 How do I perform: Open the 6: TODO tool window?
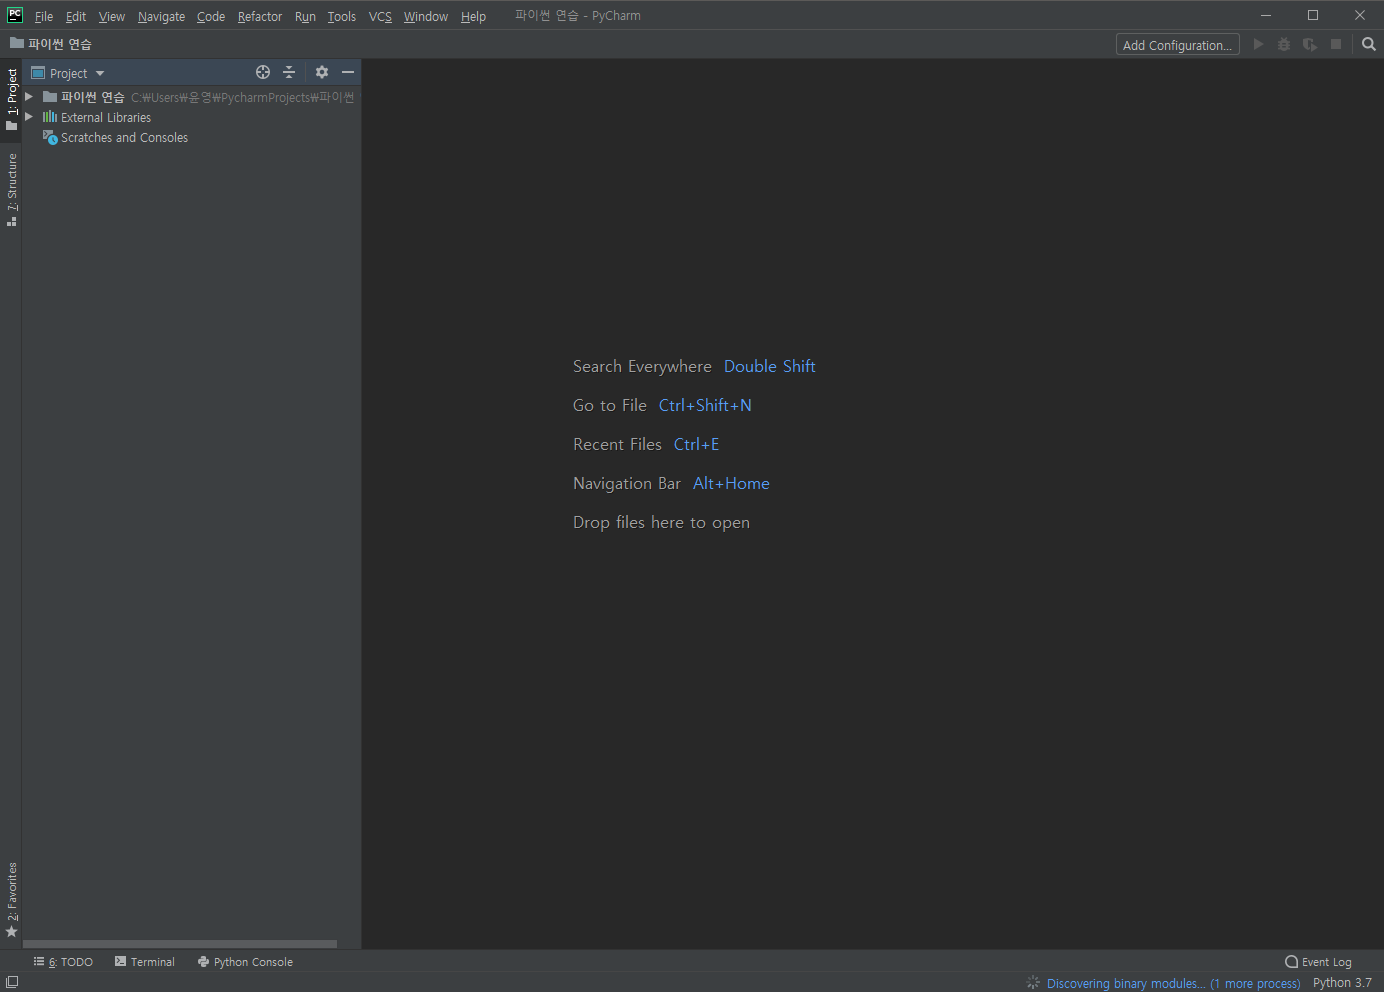pyautogui.click(x=63, y=962)
